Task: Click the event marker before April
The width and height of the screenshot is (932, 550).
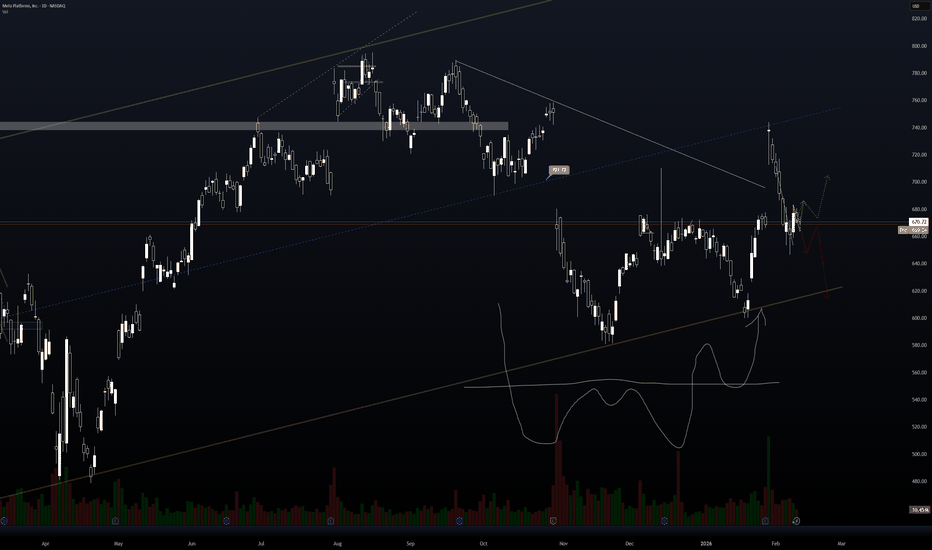Action: [4, 521]
